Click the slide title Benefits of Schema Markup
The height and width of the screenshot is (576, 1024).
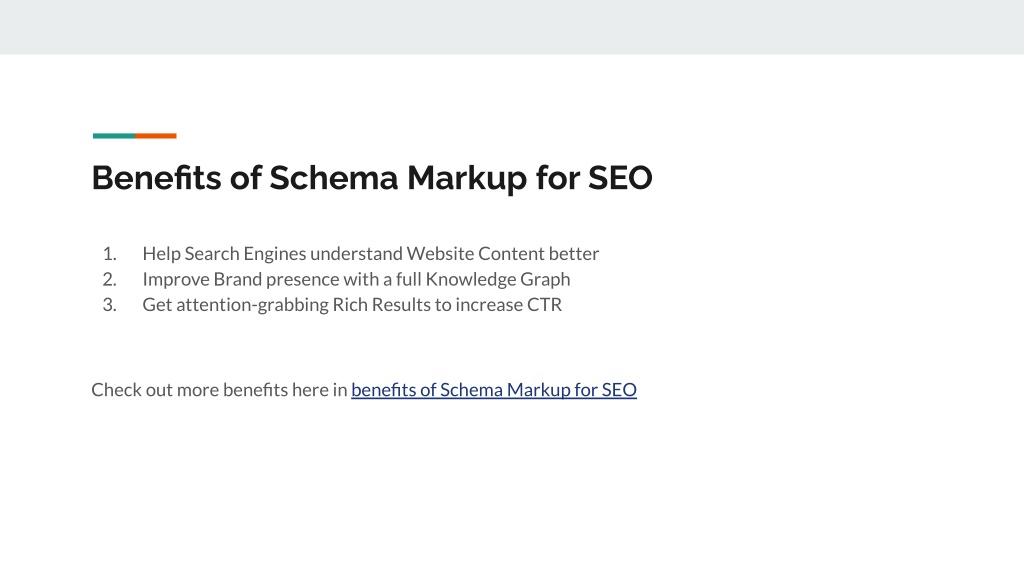(x=372, y=178)
